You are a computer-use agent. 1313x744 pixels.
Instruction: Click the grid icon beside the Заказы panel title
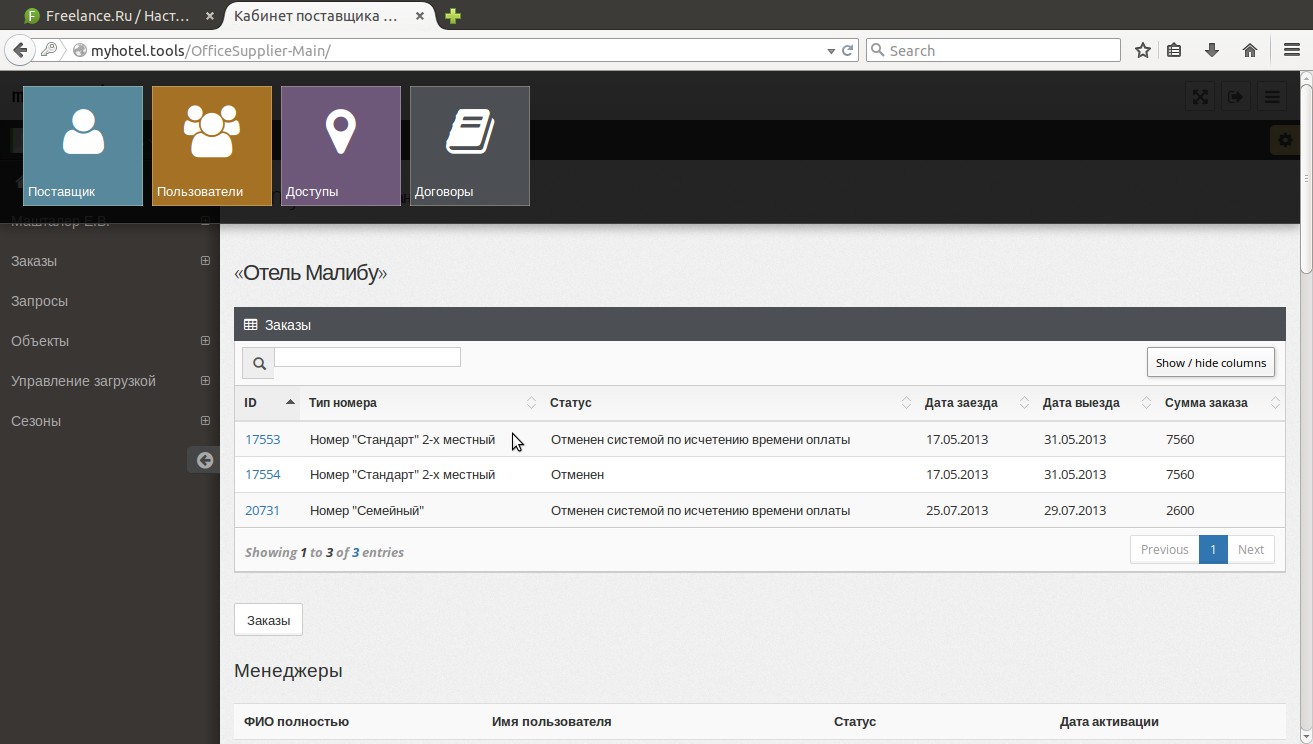pos(251,325)
